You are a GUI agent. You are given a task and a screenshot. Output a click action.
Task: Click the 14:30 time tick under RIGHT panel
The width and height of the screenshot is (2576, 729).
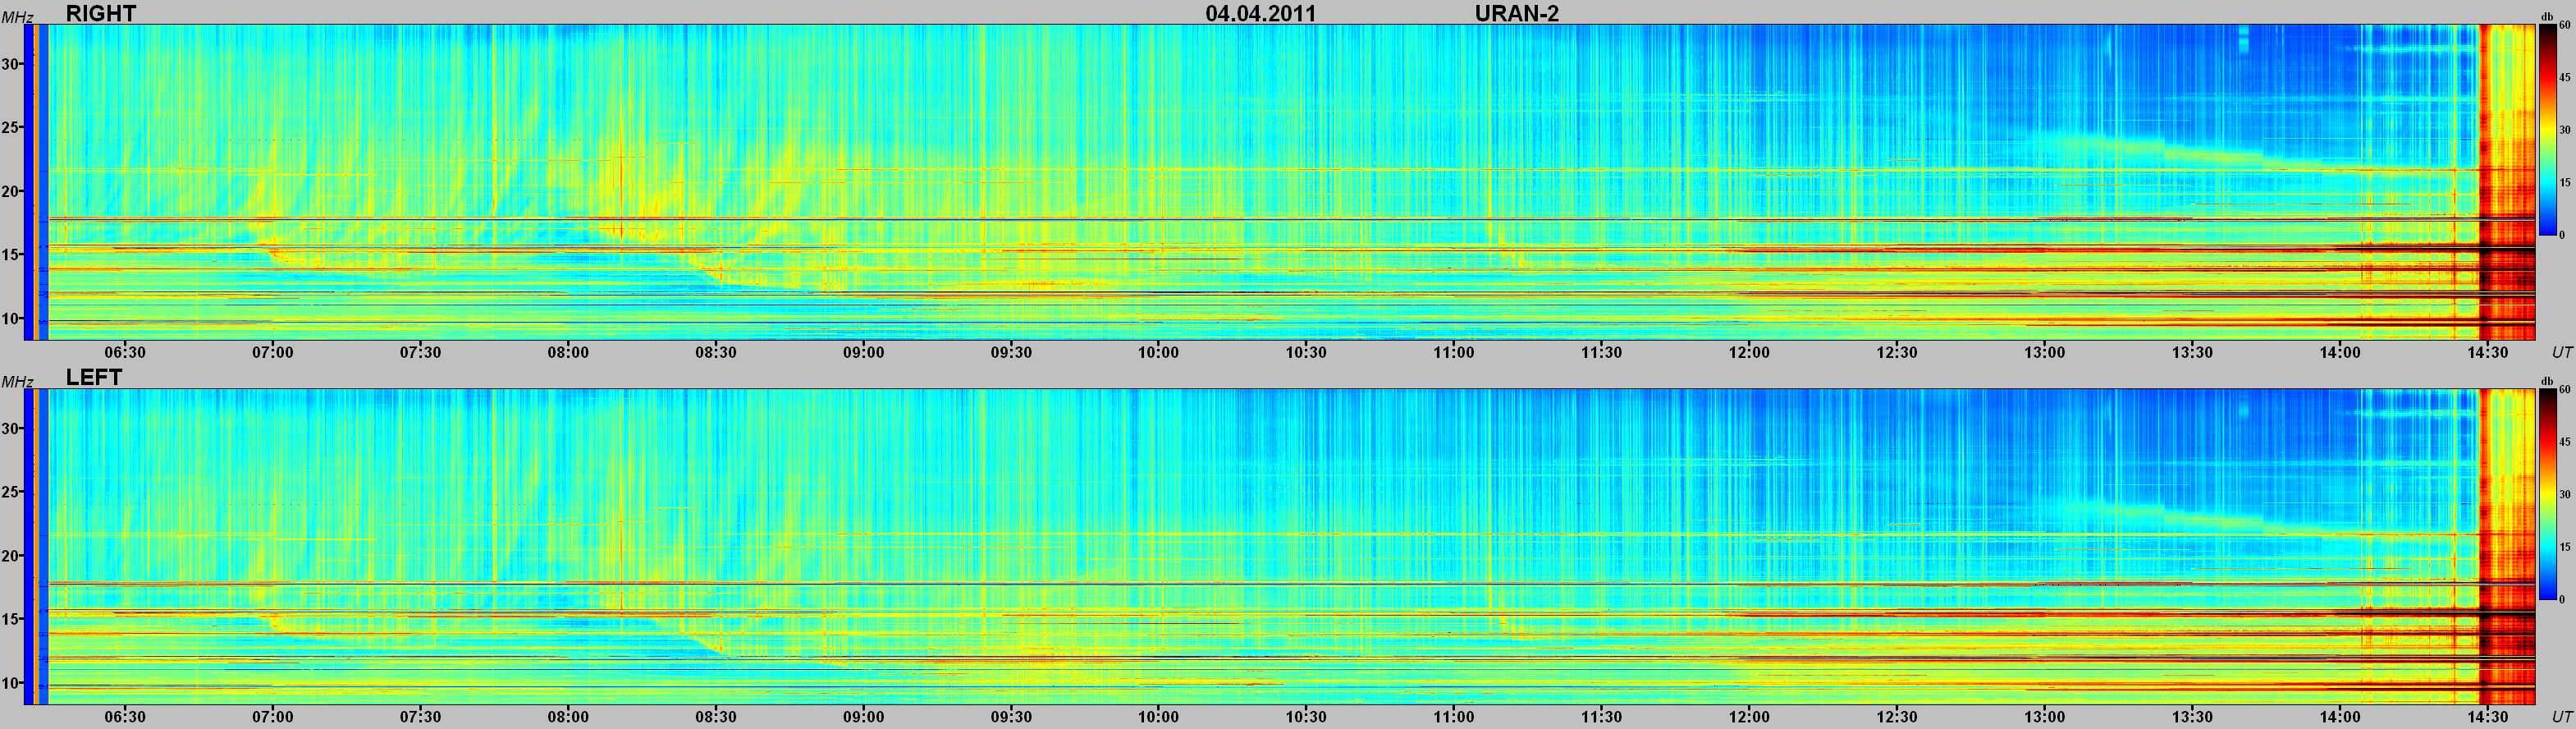coord(2488,352)
